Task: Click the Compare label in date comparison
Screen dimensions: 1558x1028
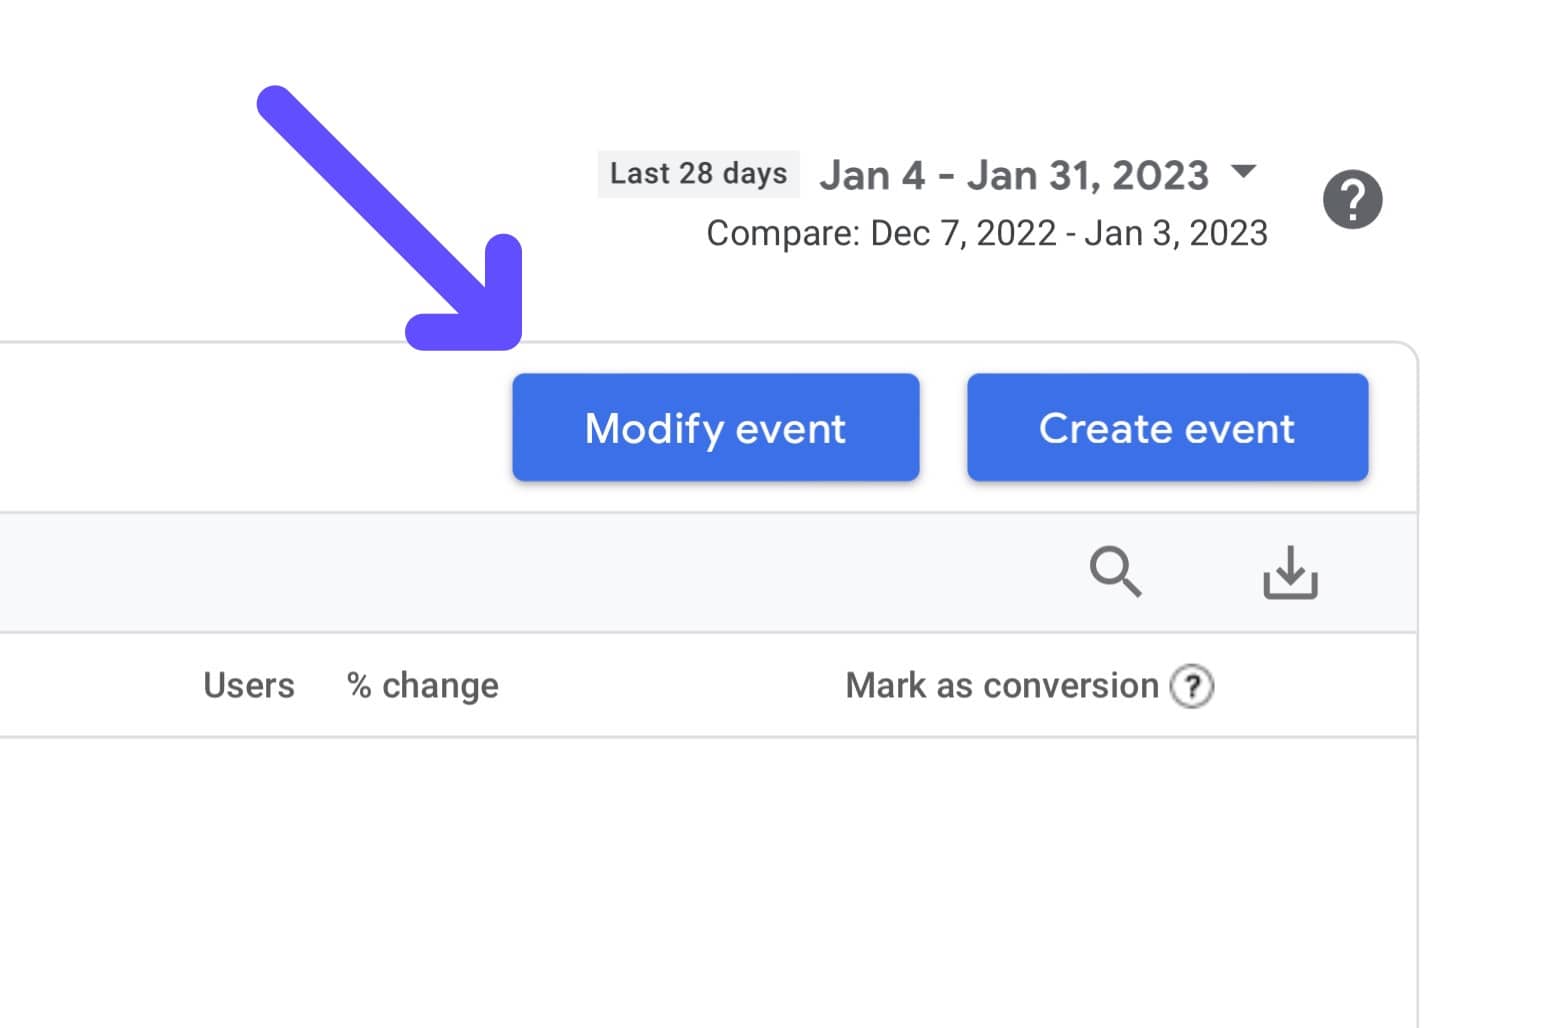Action: [x=782, y=234]
